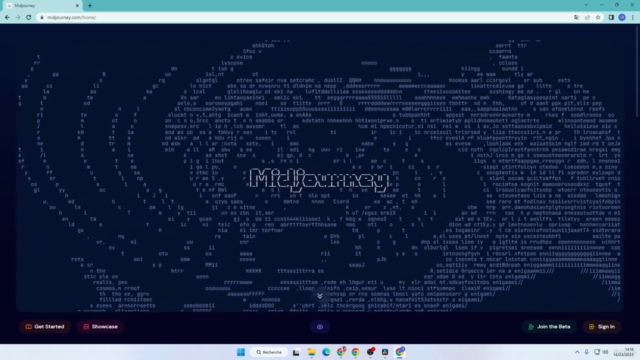Go back to previous page
640x360 pixels.
[7, 18]
